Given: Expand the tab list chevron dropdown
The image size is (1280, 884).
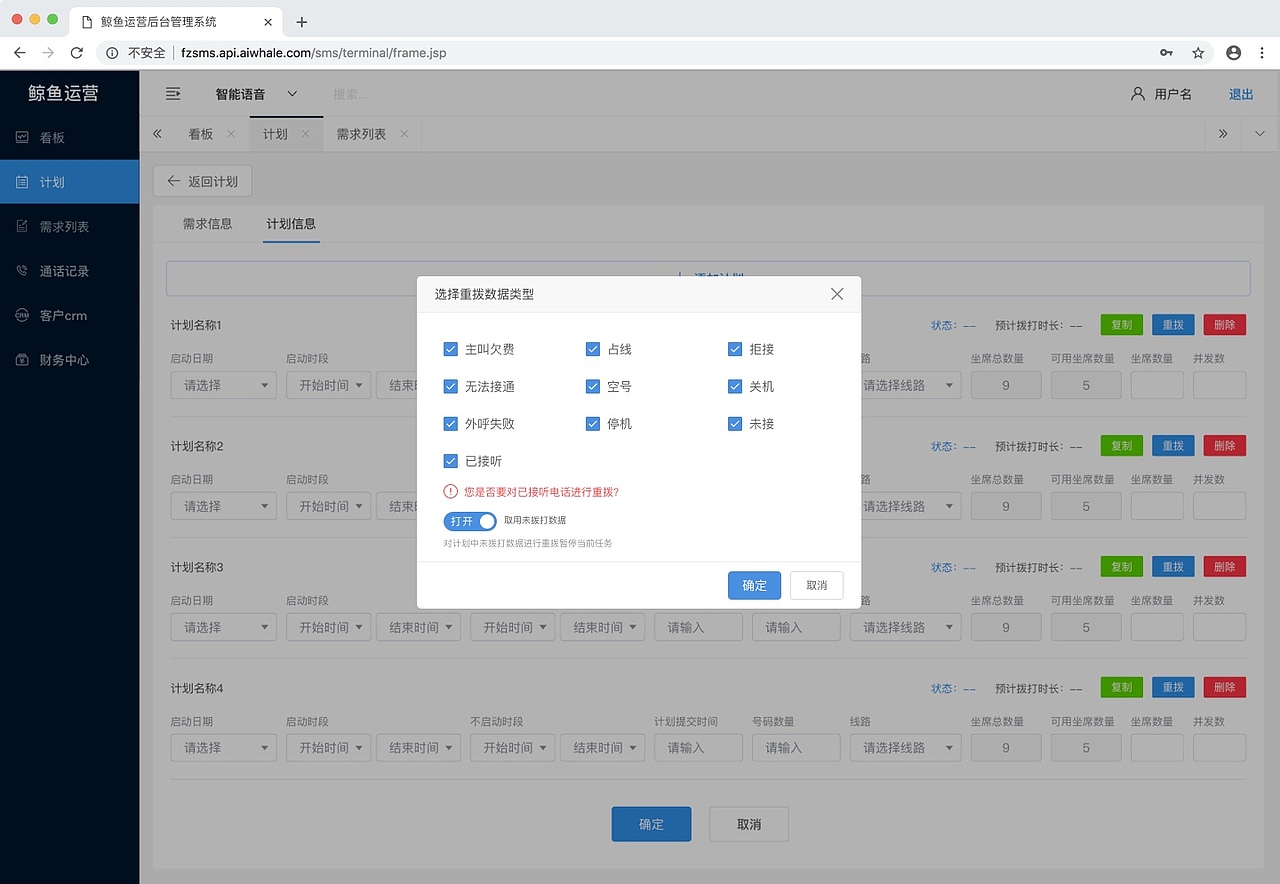Looking at the screenshot, I should (x=1259, y=133).
